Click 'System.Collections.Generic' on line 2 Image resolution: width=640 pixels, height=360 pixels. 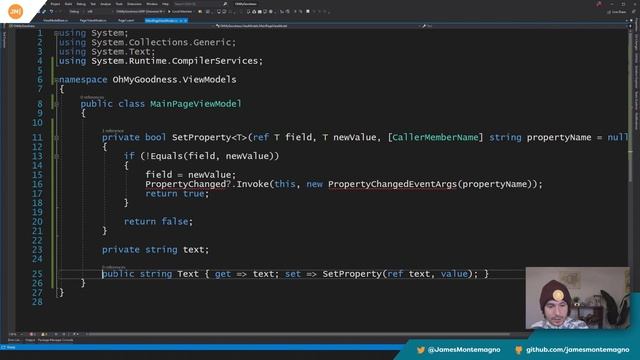click(161, 42)
